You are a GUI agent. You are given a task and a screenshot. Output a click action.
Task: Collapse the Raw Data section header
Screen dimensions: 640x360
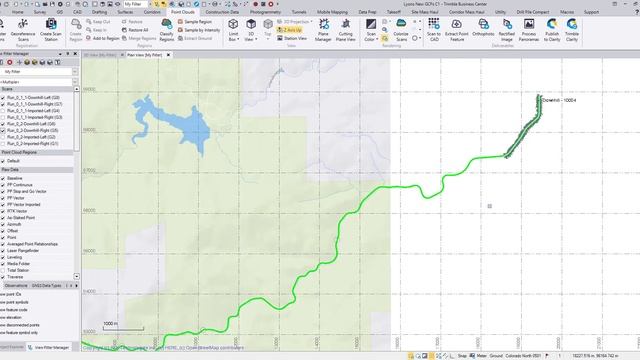(37, 170)
